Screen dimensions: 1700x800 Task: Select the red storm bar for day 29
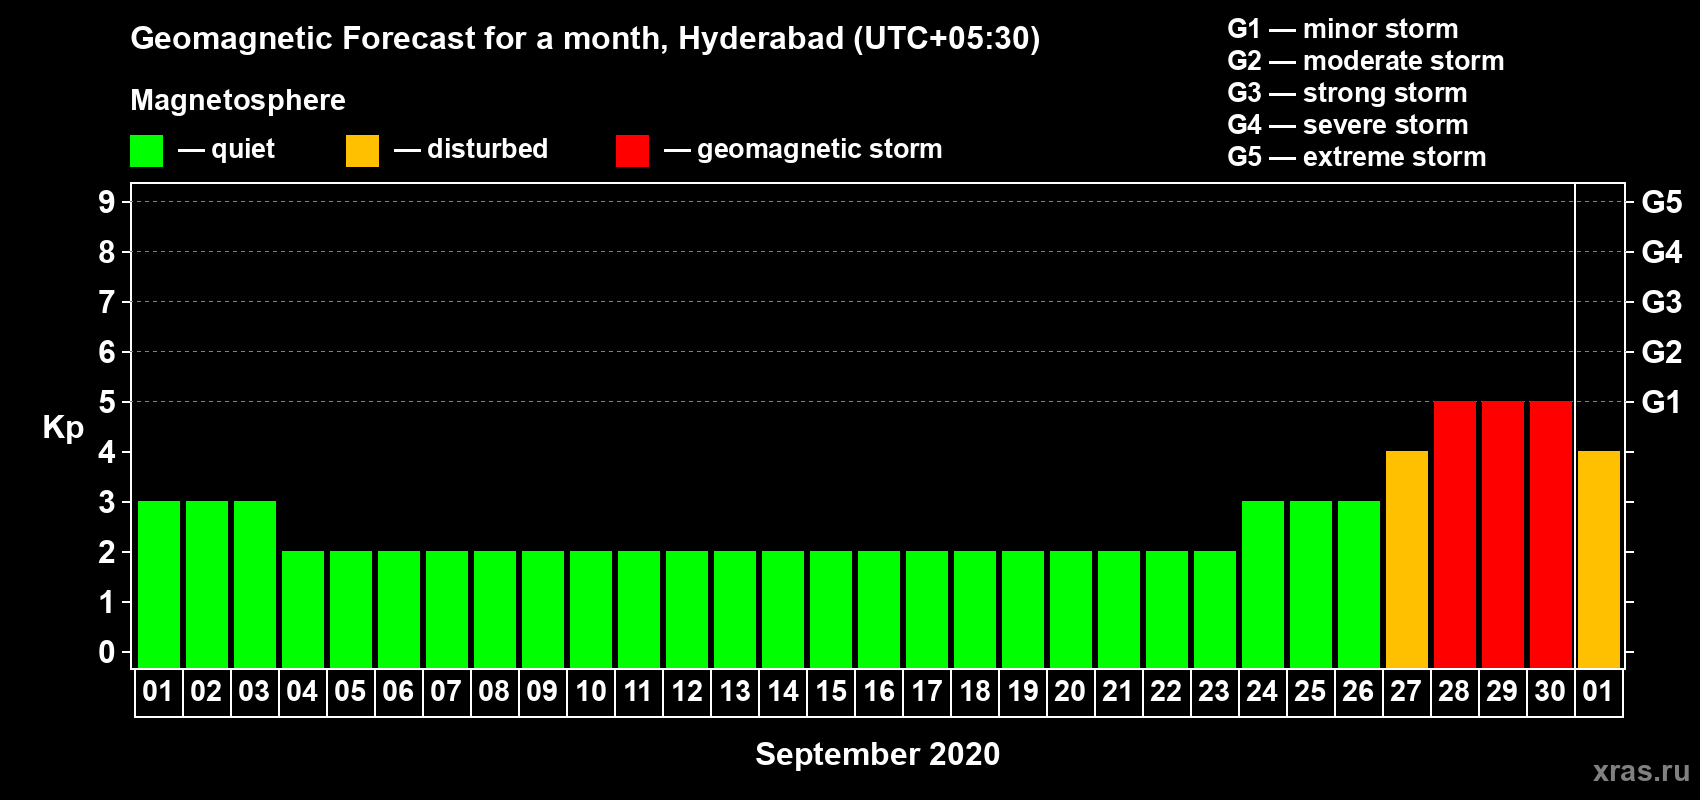1503,534
